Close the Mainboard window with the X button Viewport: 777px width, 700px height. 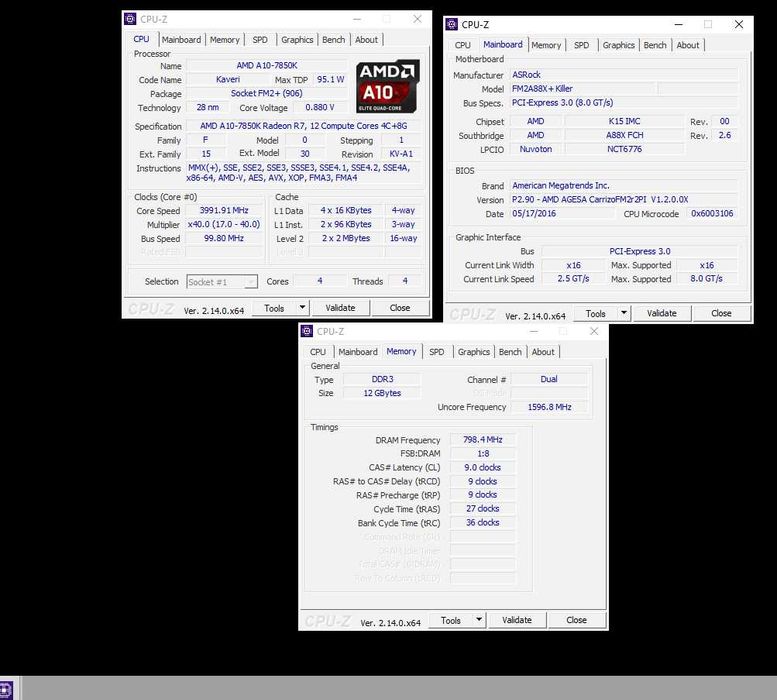739,24
